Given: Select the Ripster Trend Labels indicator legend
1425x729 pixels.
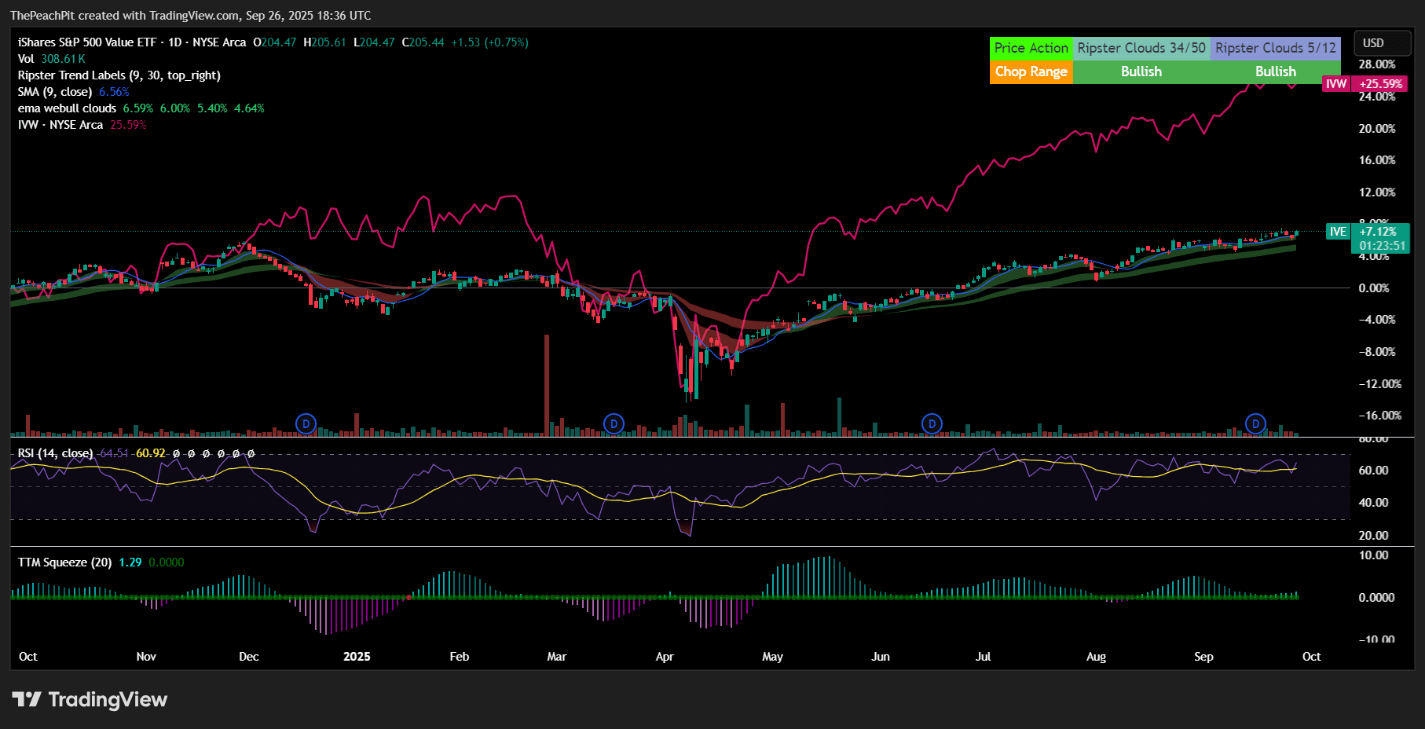Looking at the screenshot, I should pyautogui.click(x=119, y=75).
